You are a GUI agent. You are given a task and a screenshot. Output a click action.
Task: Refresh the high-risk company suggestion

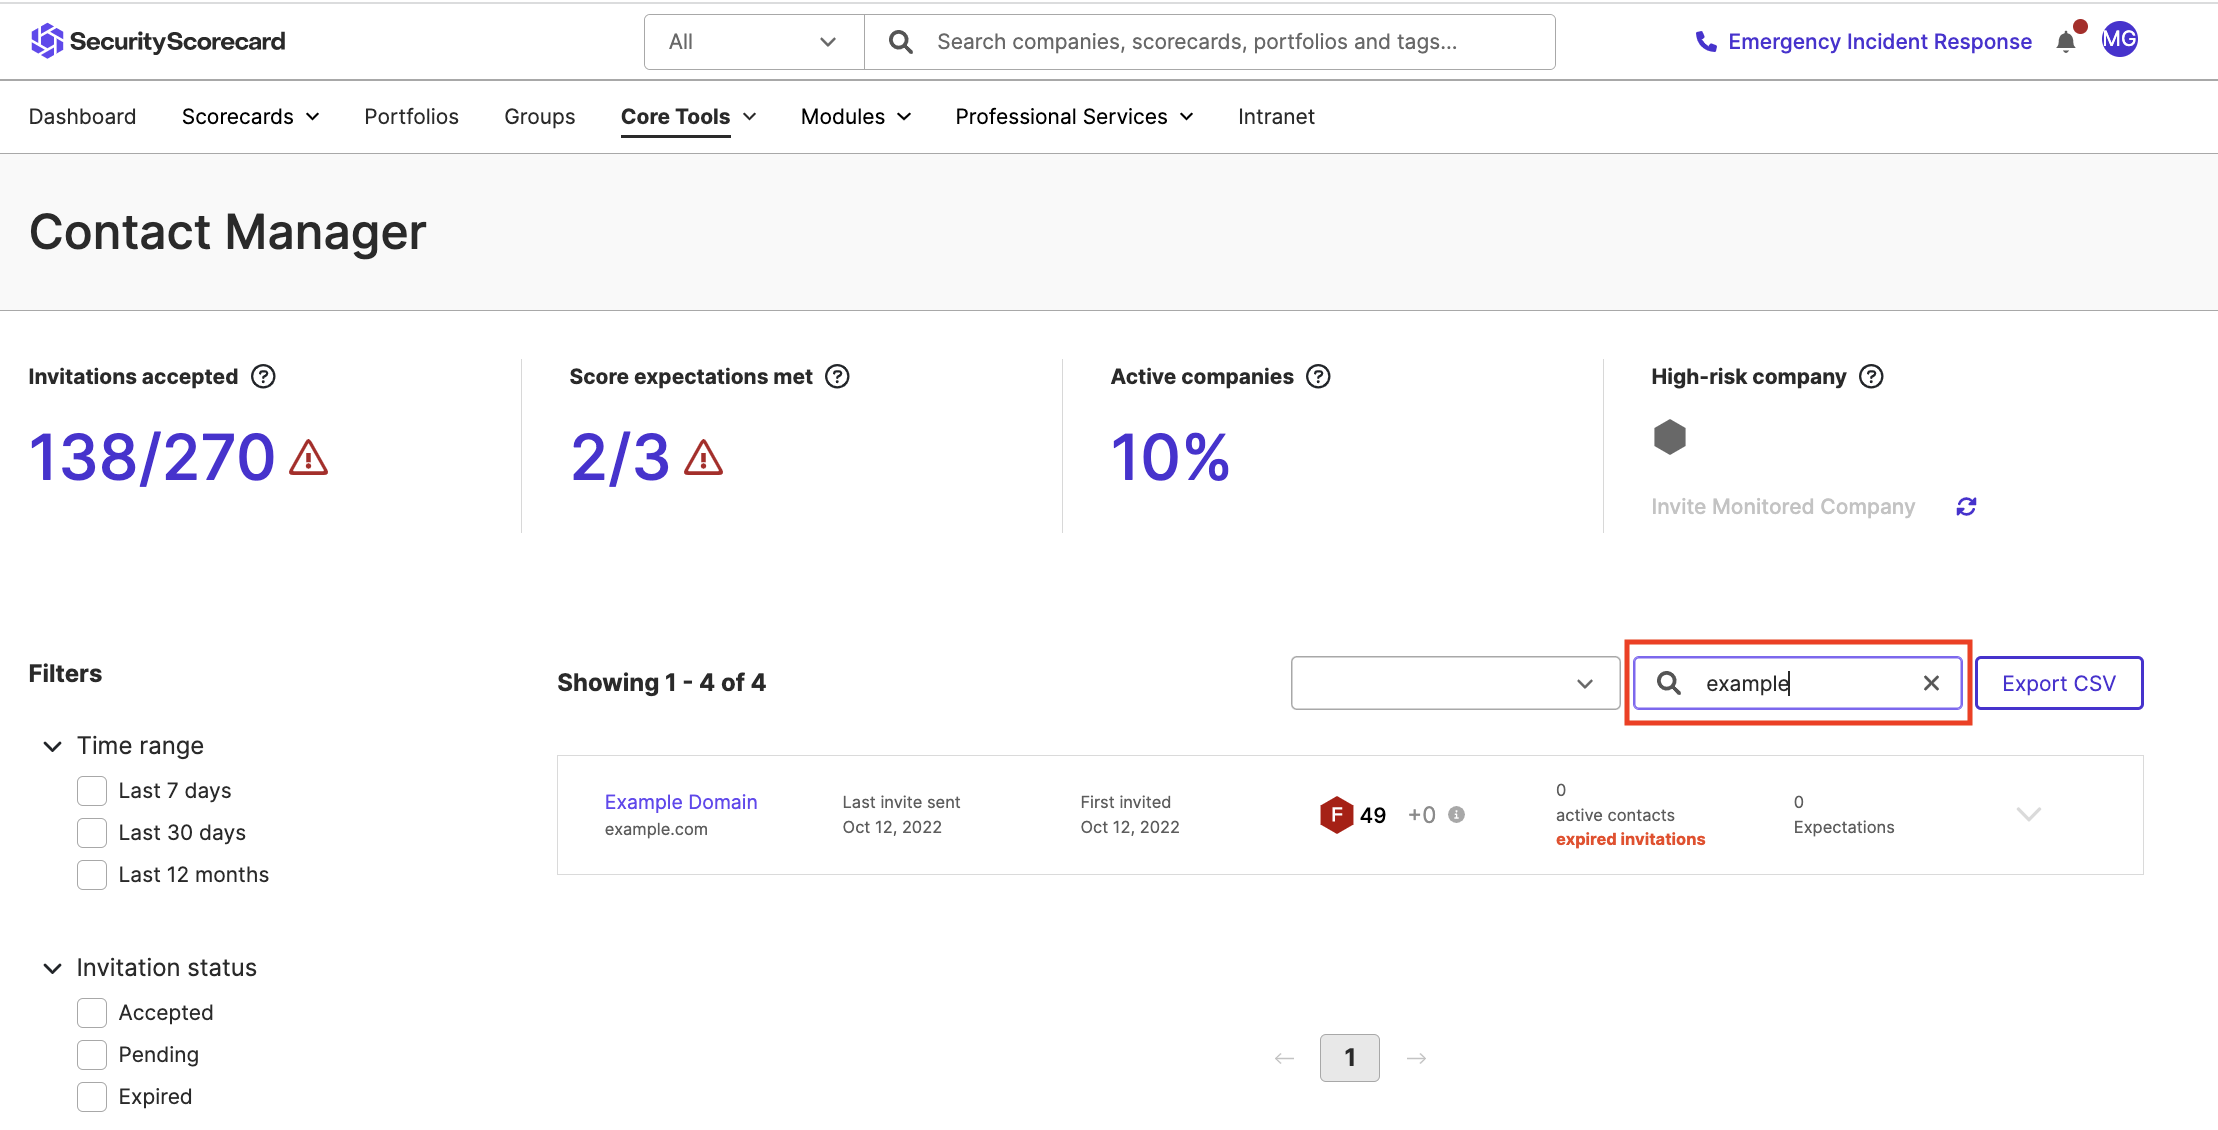1966,507
